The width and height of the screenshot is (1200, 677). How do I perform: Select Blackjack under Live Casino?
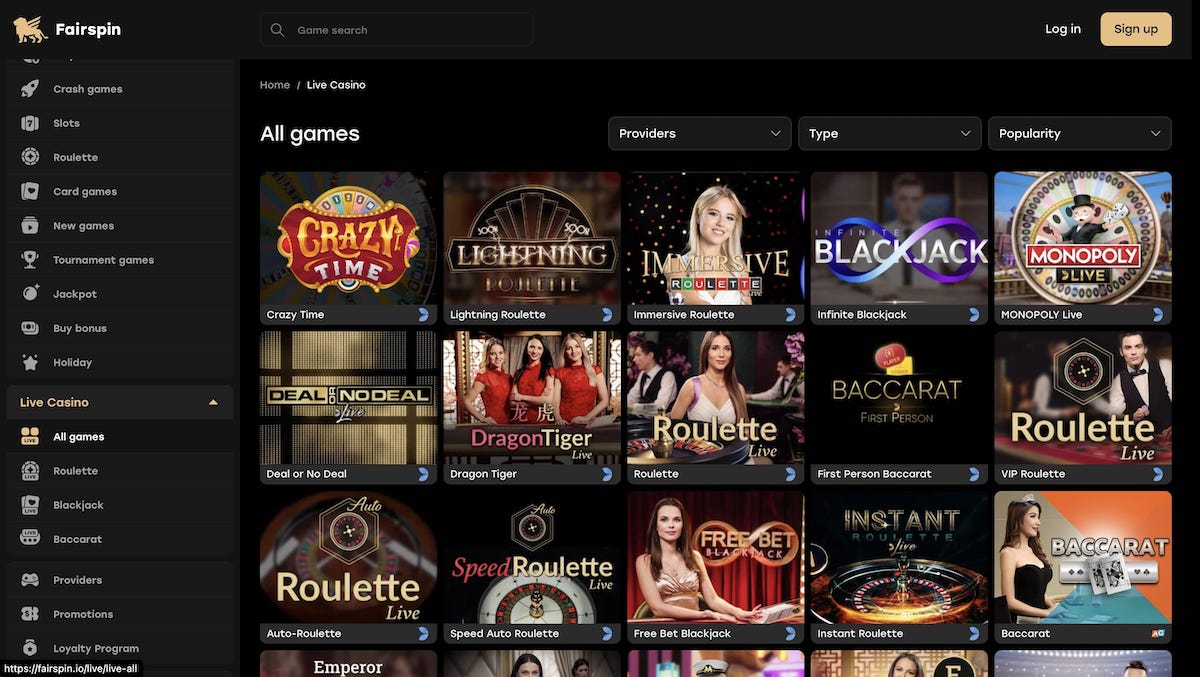click(x=78, y=505)
